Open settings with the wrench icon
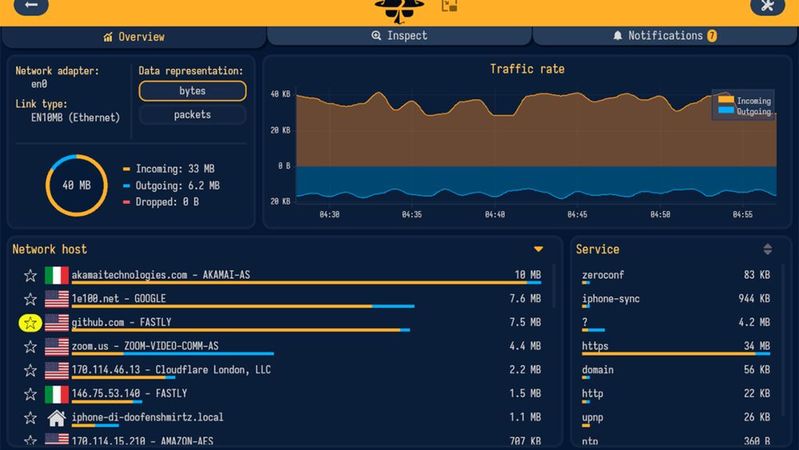Viewport: 799px width, 450px height. point(768,5)
